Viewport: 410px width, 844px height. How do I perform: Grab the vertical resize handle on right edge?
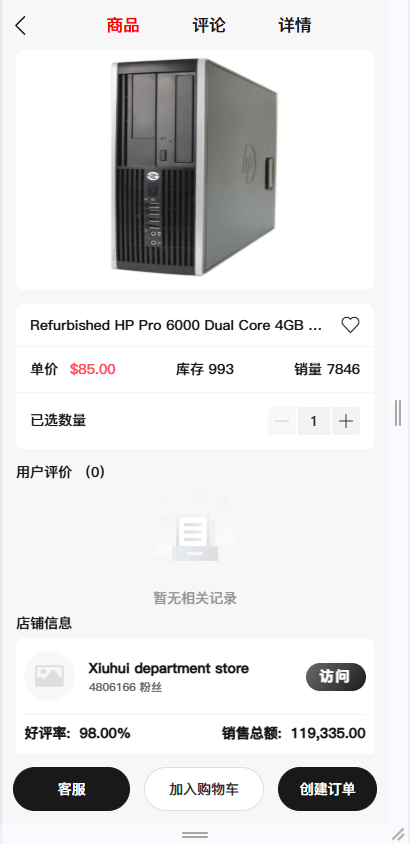click(x=398, y=413)
